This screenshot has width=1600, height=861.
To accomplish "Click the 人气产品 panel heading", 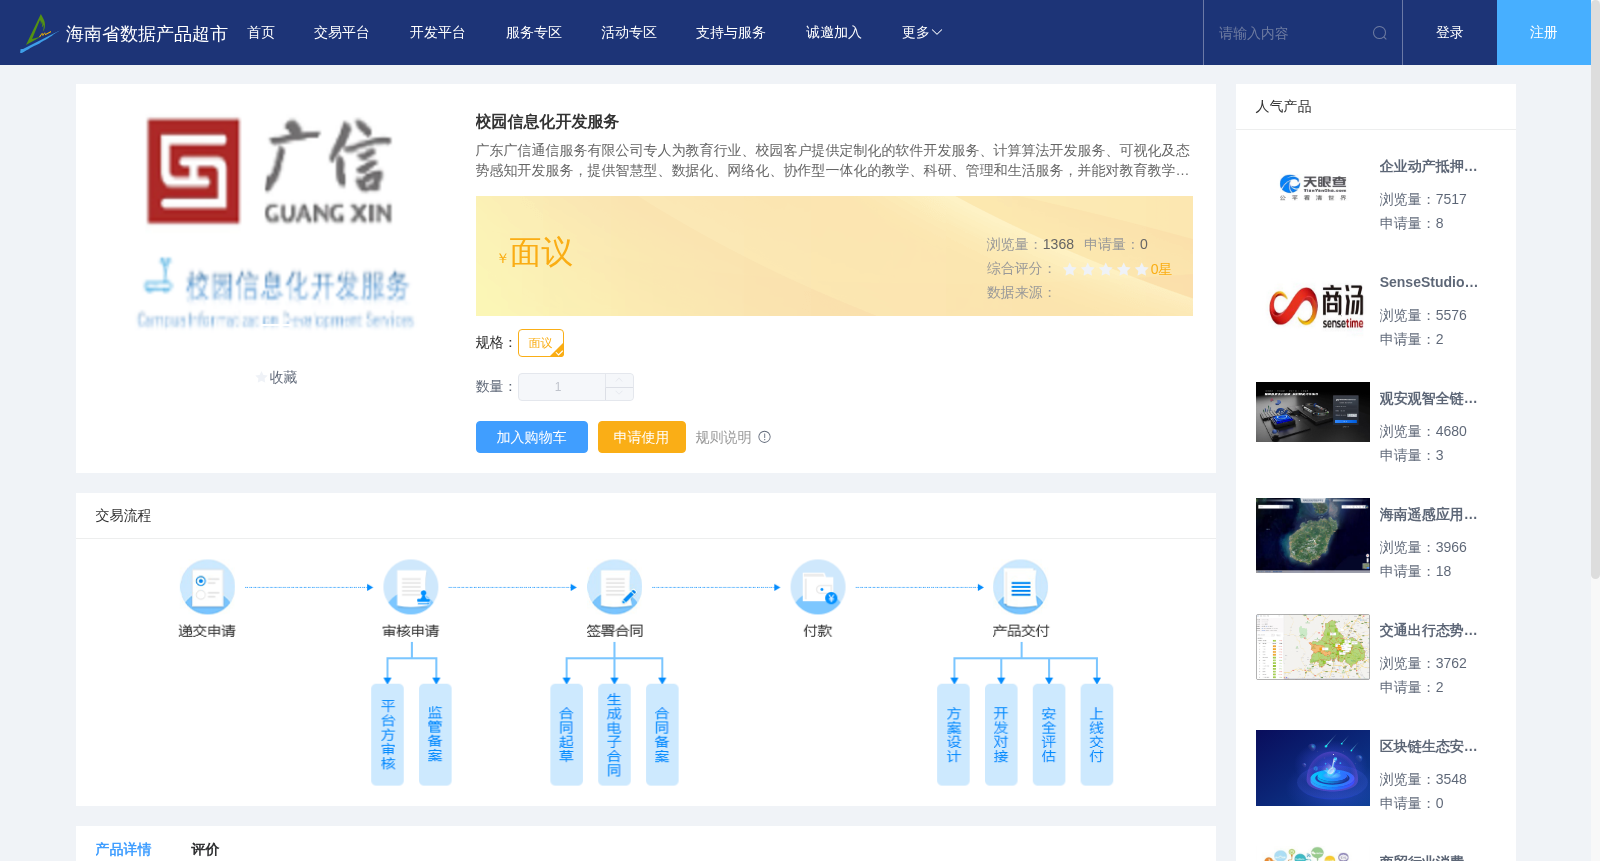I will pos(1283,107).
